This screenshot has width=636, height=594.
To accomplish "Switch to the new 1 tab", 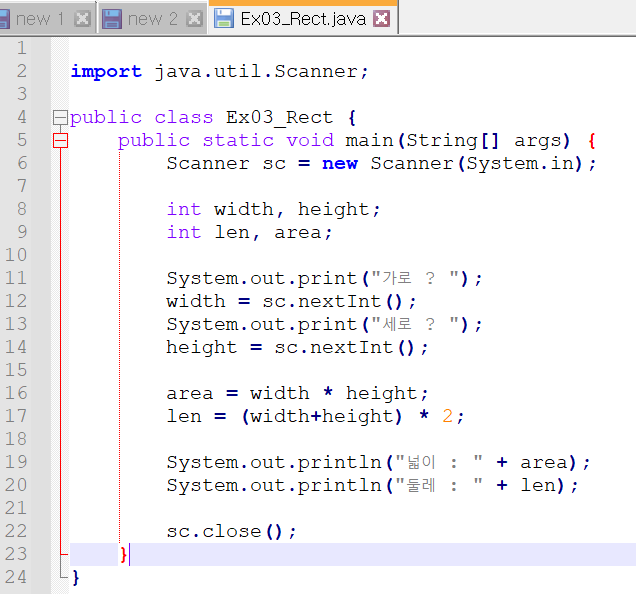I will click(x=39, y=19).
